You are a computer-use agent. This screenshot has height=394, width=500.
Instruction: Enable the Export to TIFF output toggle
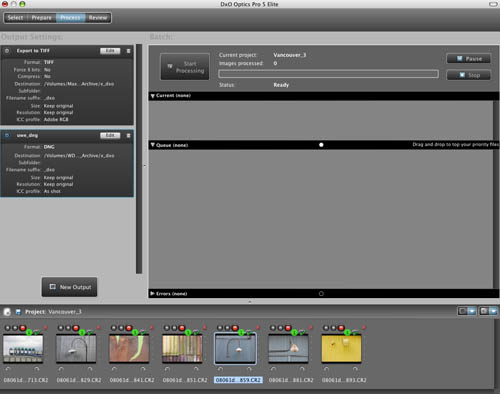[x=7, y=51]
